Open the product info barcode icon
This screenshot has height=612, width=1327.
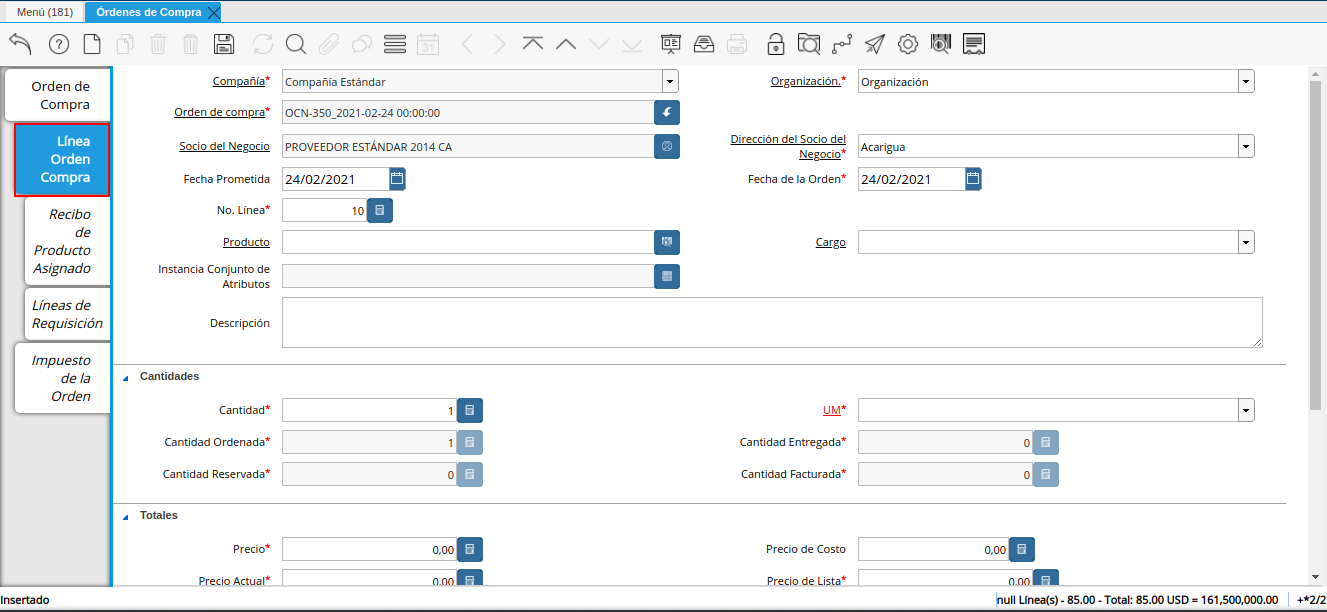(941, 44)
